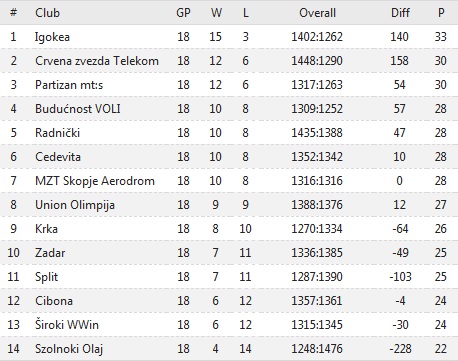Select the Partizan mt:s team name

tap(69, 85)
